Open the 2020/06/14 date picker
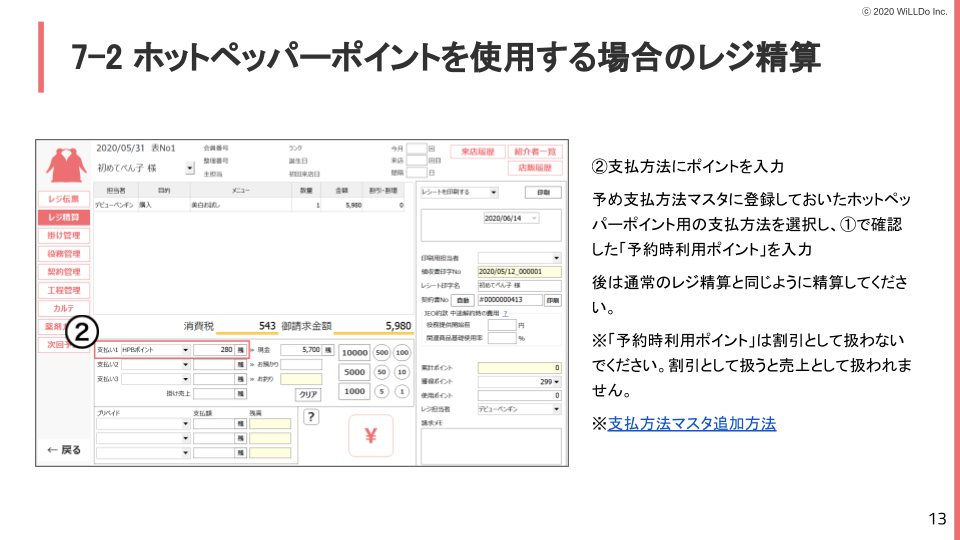This screenshot has width=960, height=540. 535,217
